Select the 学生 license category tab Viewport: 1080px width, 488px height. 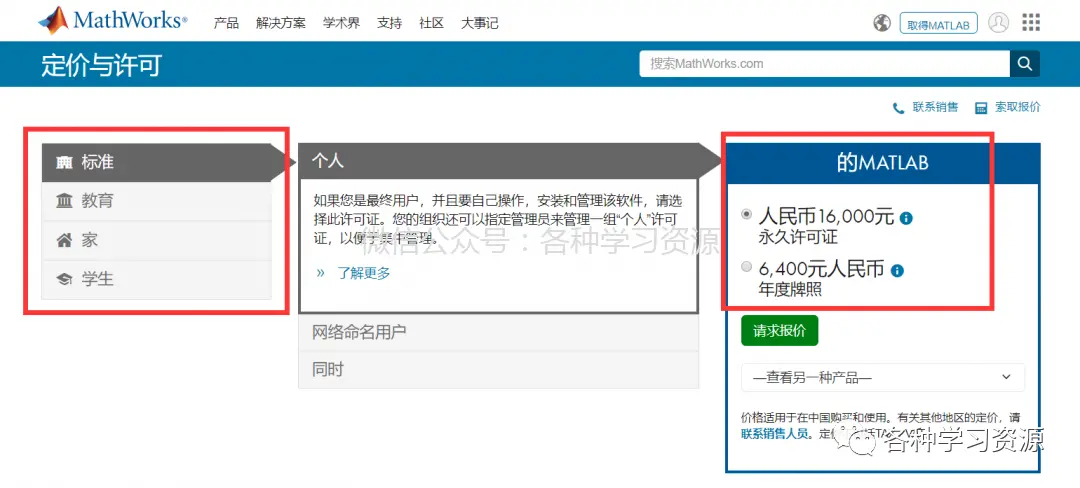click(x=156, y=279)
